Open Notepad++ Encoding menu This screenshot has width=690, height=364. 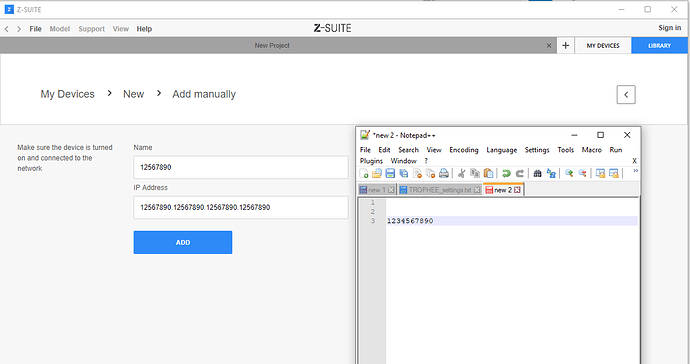pos(464,150)
